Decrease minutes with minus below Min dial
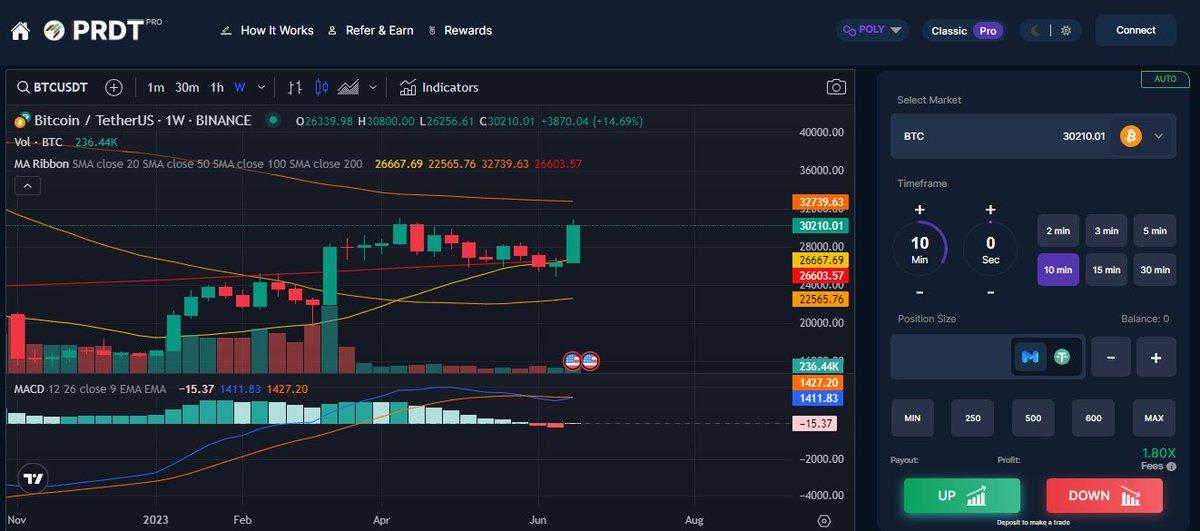Image resolution: width=1200 pixels, height=531 pixels. pyautogui.click(x=919, y=291)
